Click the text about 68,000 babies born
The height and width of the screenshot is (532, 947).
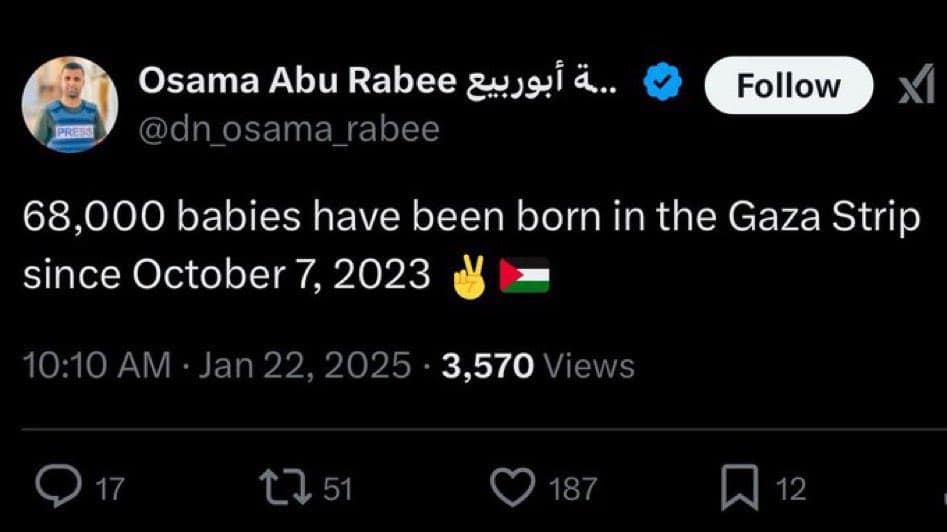tap(471, 246)
